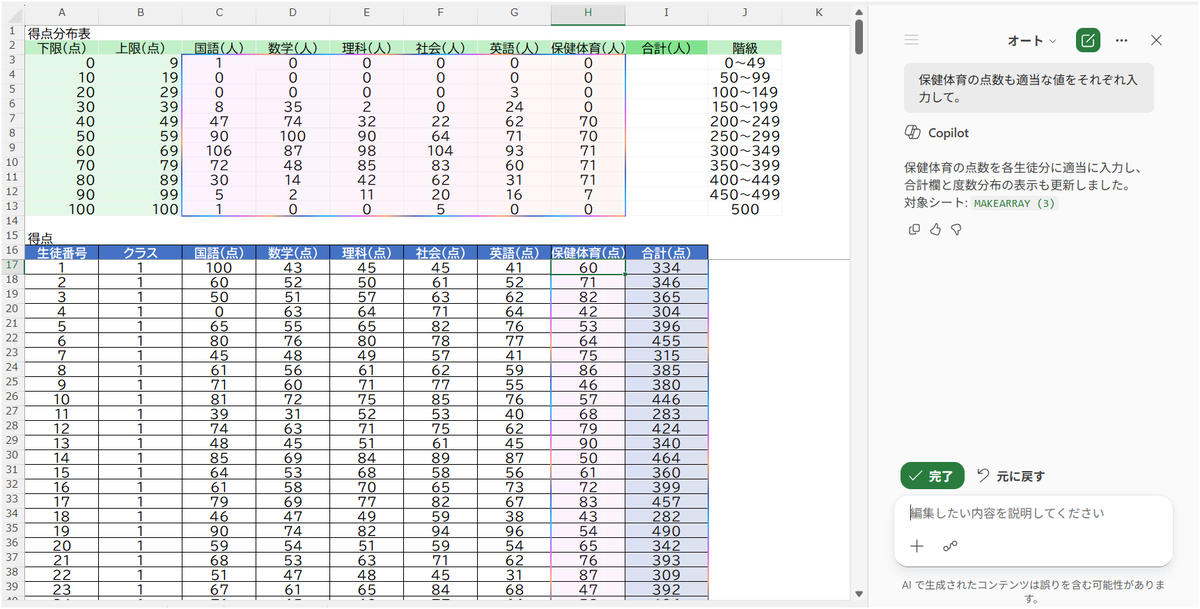
Task: Select the 階級 header cell
Action: point(745,47)
